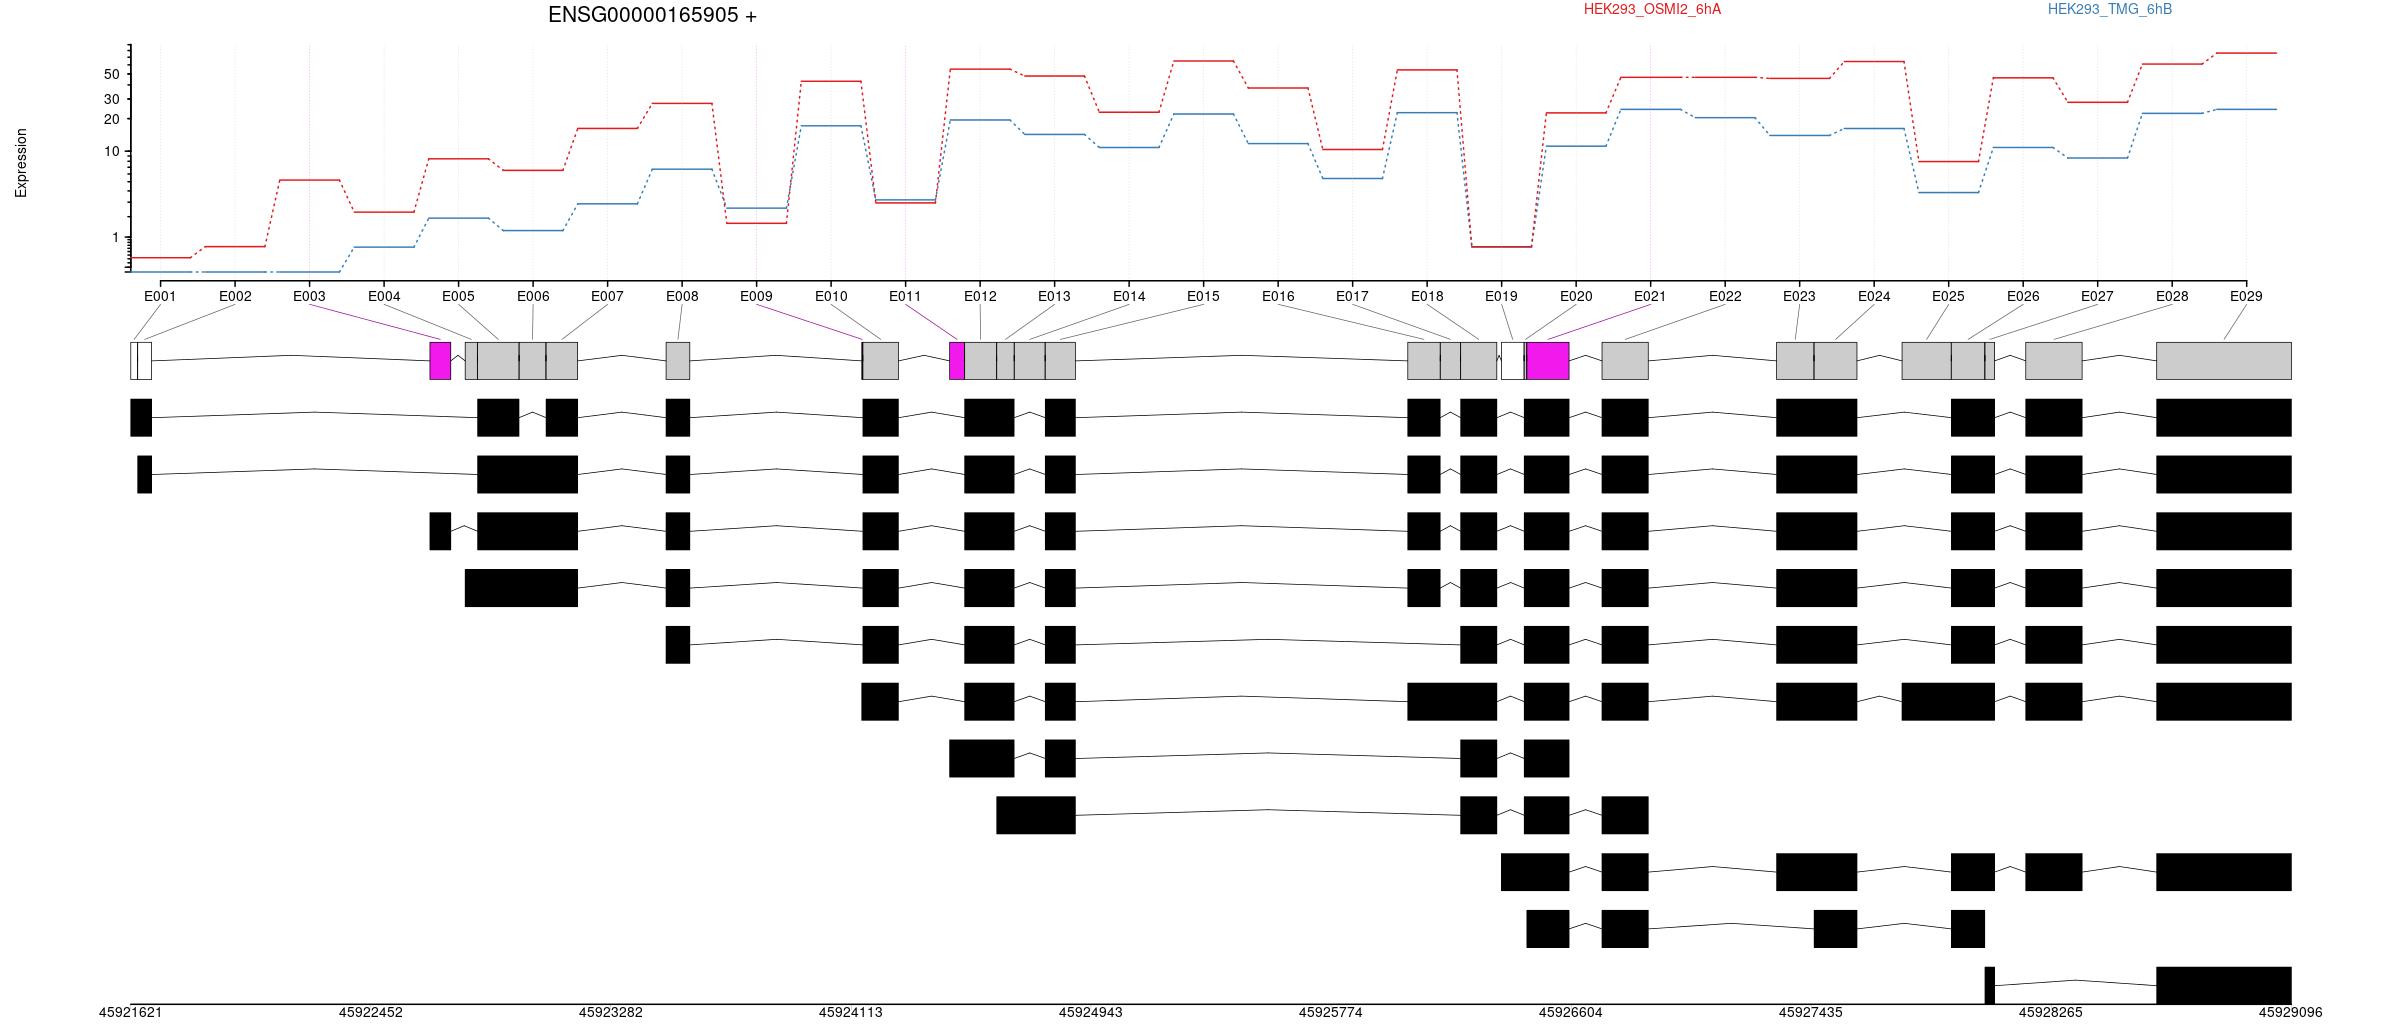The width and height of the screenshot is (2400, 1030).
Task: Click exon label E017
Action: [1352, 296]
